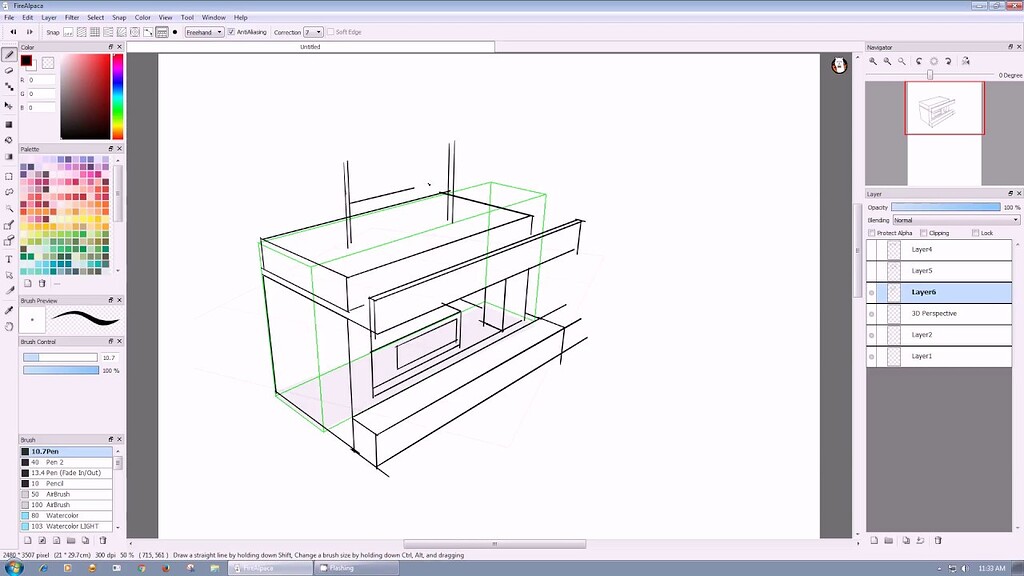
Task: Activate the Eyedropper tool
Action: coord(9,310)
